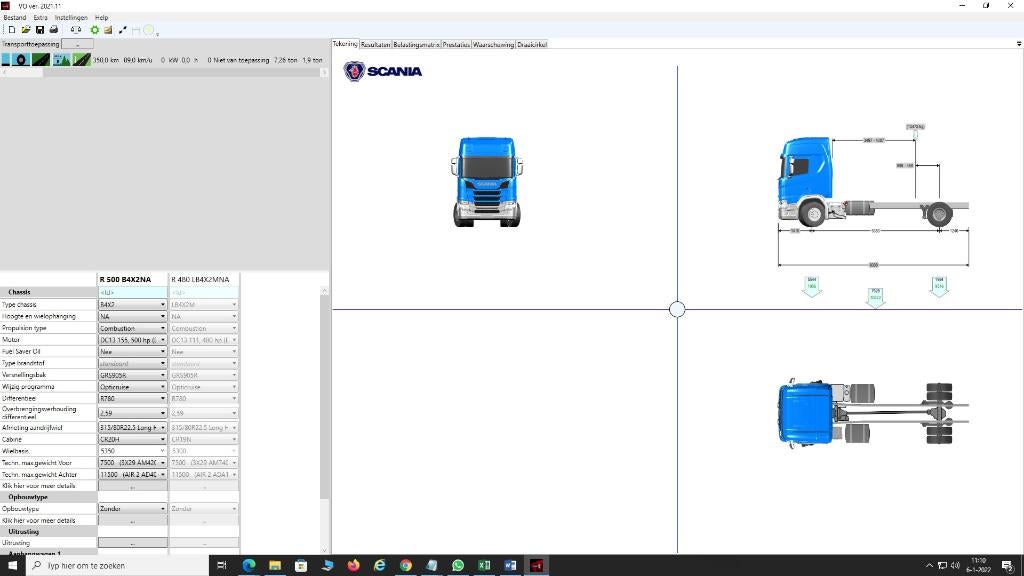Open Techn. max.gewicht Voor dropdown for R 500
The width and height of the screenshot is (1024, 576).
pos(133,463)
